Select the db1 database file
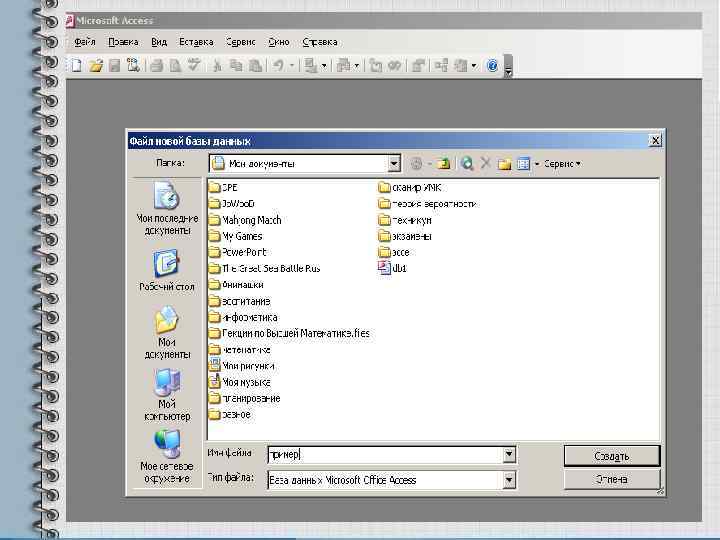Viewport: 720px width, 540px height. 393,268
